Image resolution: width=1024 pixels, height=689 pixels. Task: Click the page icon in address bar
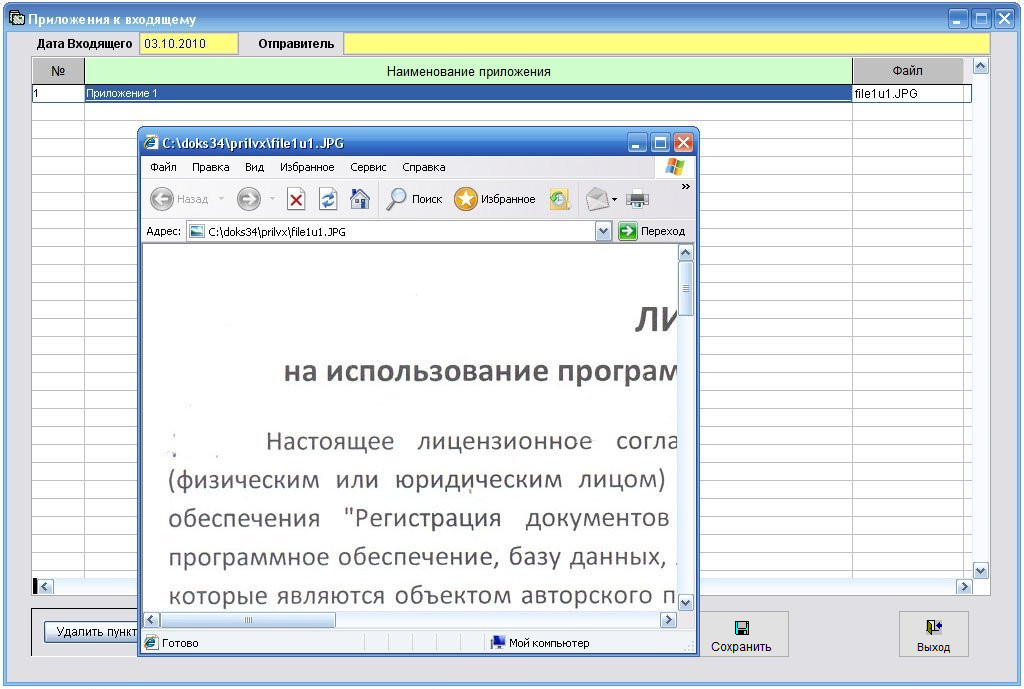point(196,231)
